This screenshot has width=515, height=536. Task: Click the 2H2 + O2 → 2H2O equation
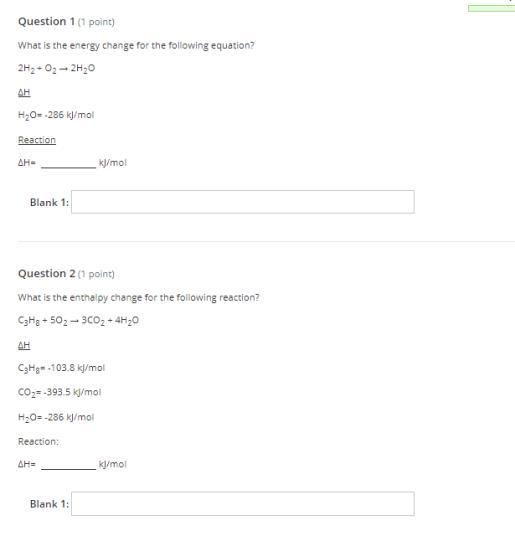(x=56, y=68)
